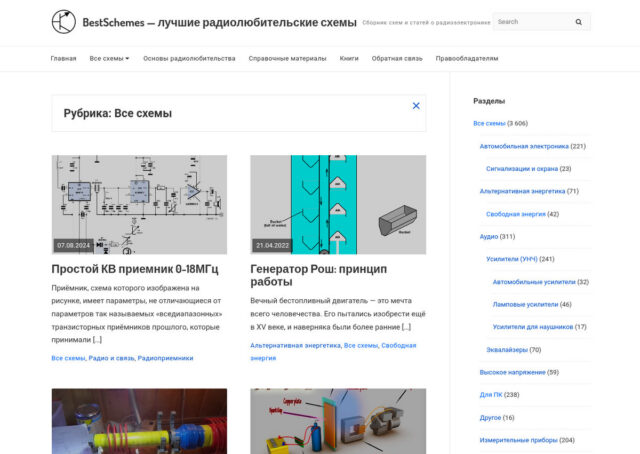
Task: Click the 21.04.2022 date badge
Action: coord(272,245)
